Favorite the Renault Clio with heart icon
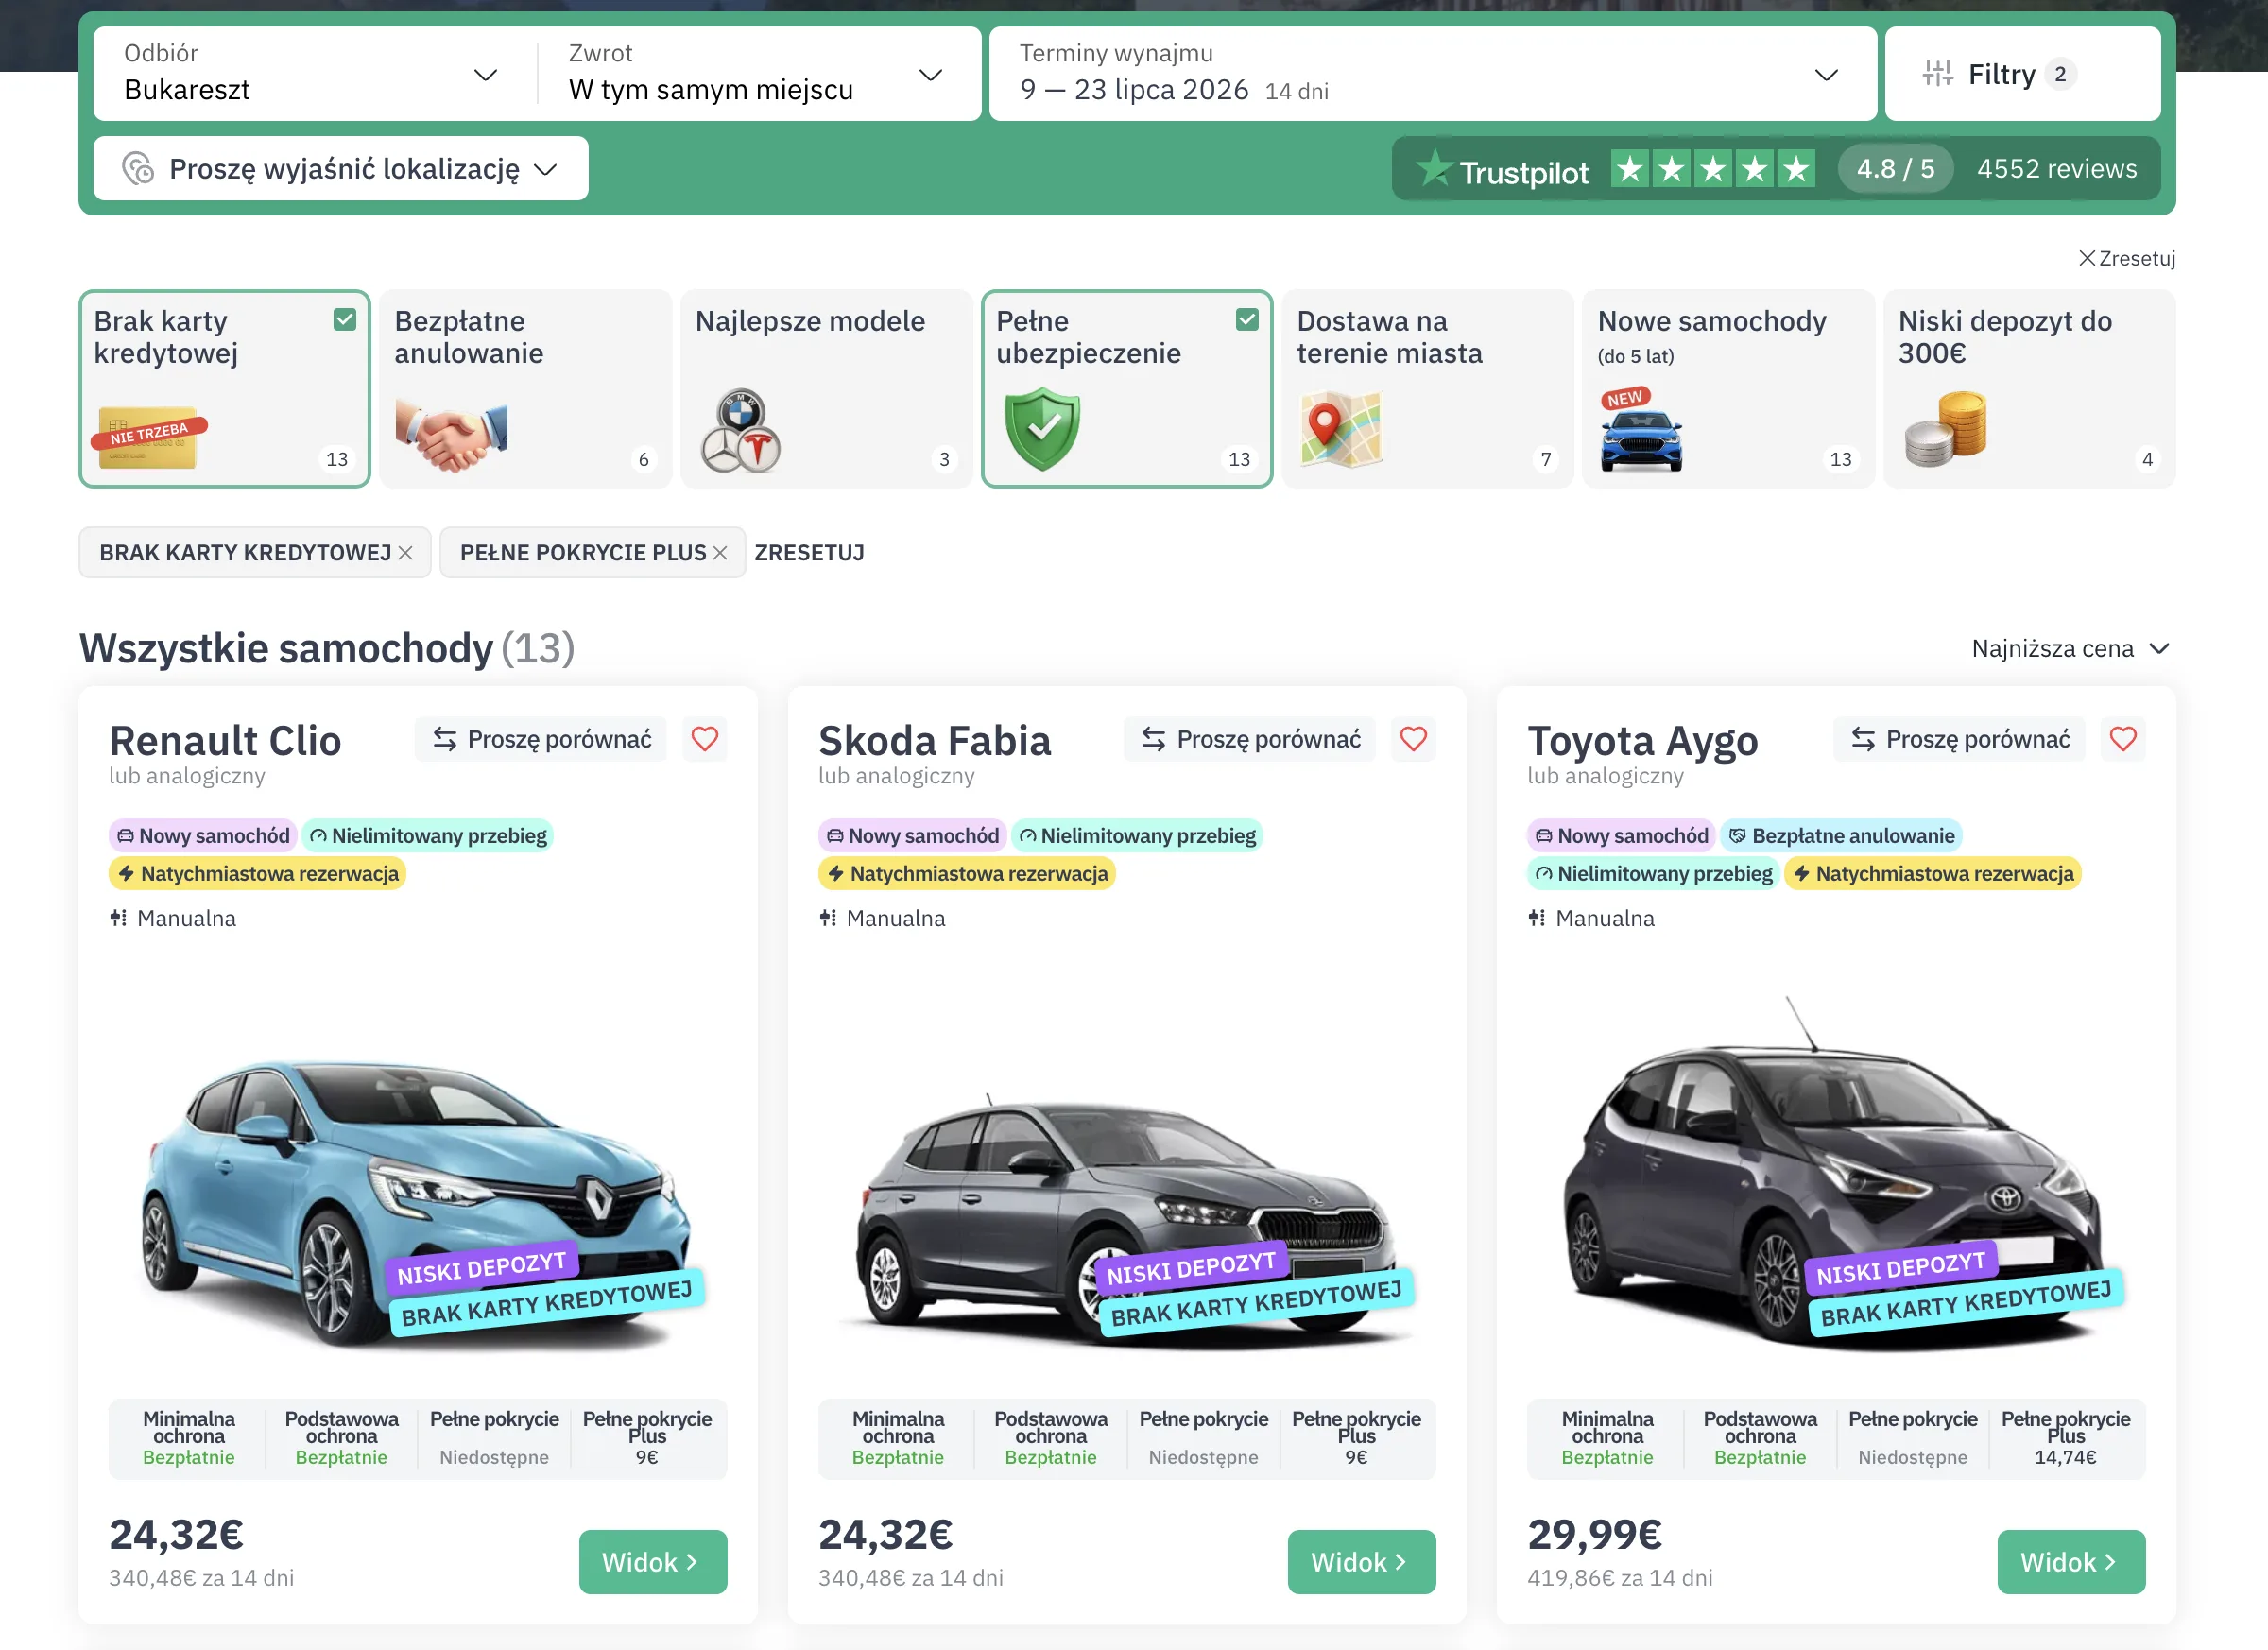Viewport: 2268px width, 1650px height. coord(705,739)
